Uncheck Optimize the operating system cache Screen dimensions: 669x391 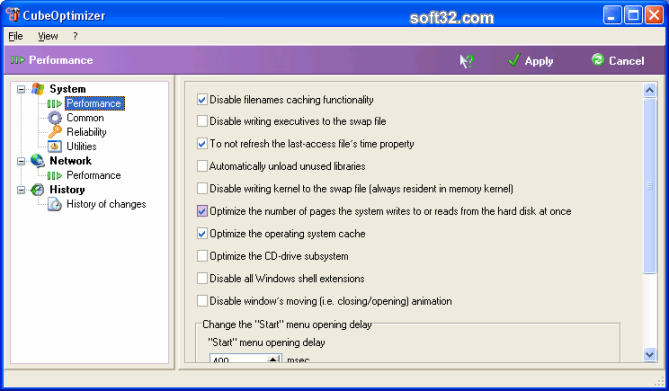tap(202, 233)
